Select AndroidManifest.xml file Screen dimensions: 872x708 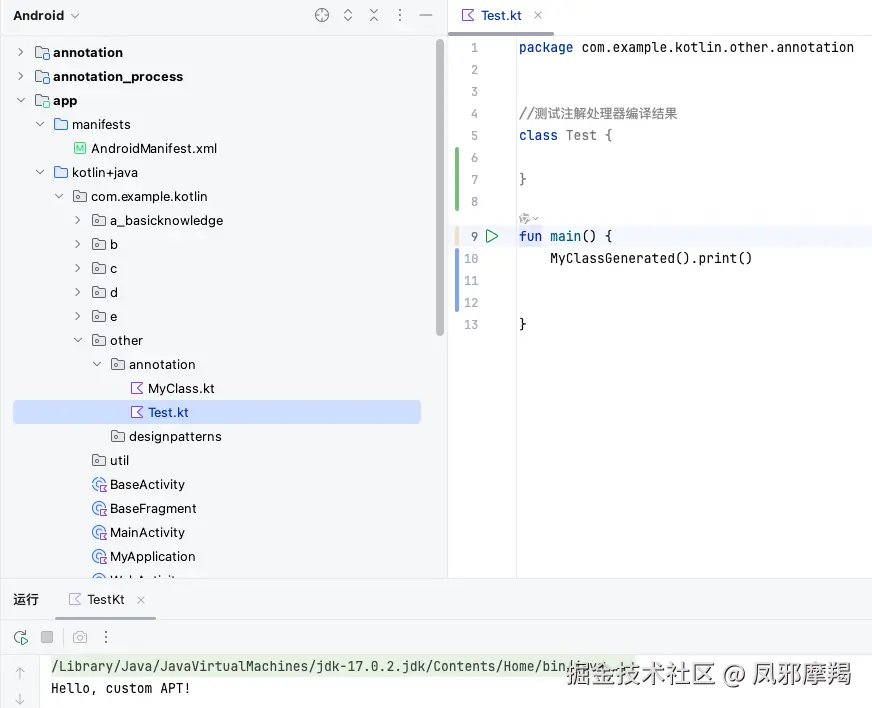[x=153, y=148]
